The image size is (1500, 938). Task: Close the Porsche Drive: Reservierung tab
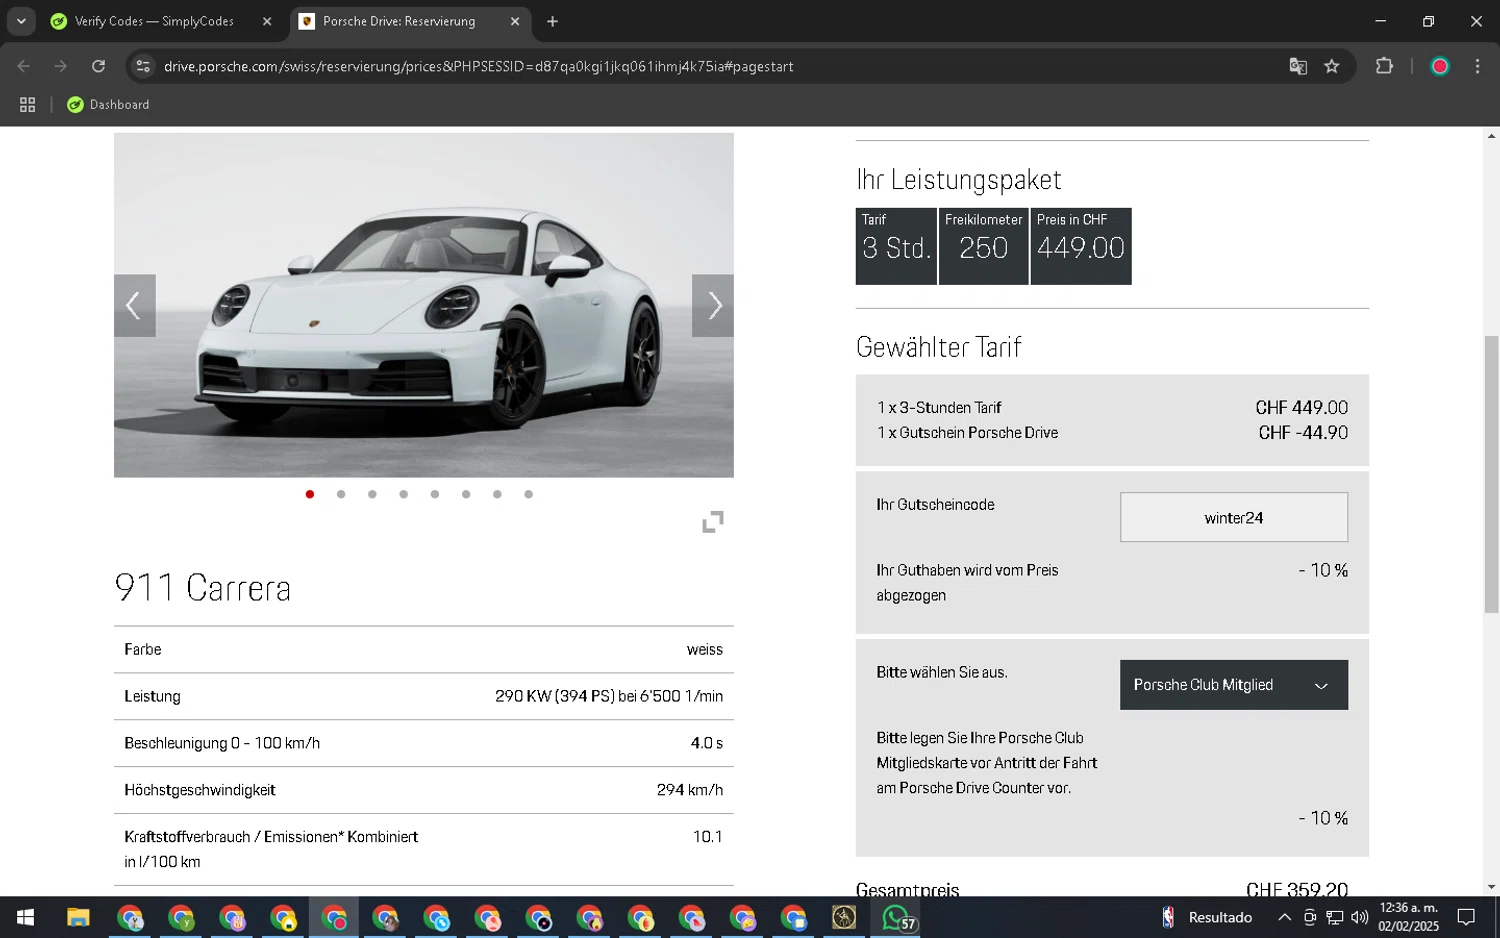(x=515, y=21)
